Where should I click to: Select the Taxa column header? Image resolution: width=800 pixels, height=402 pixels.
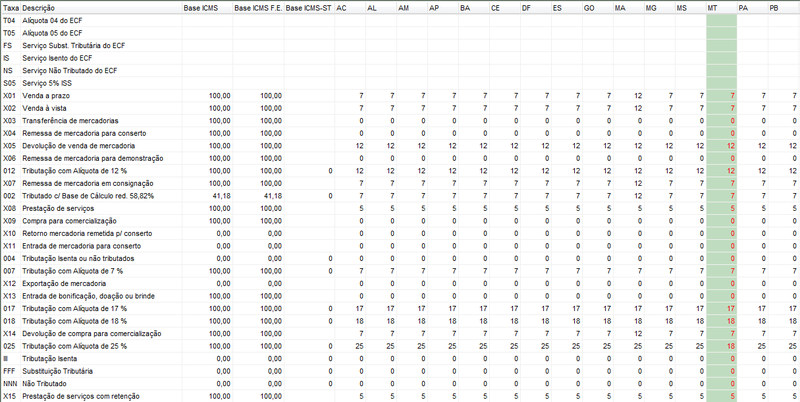coord(10,8)
